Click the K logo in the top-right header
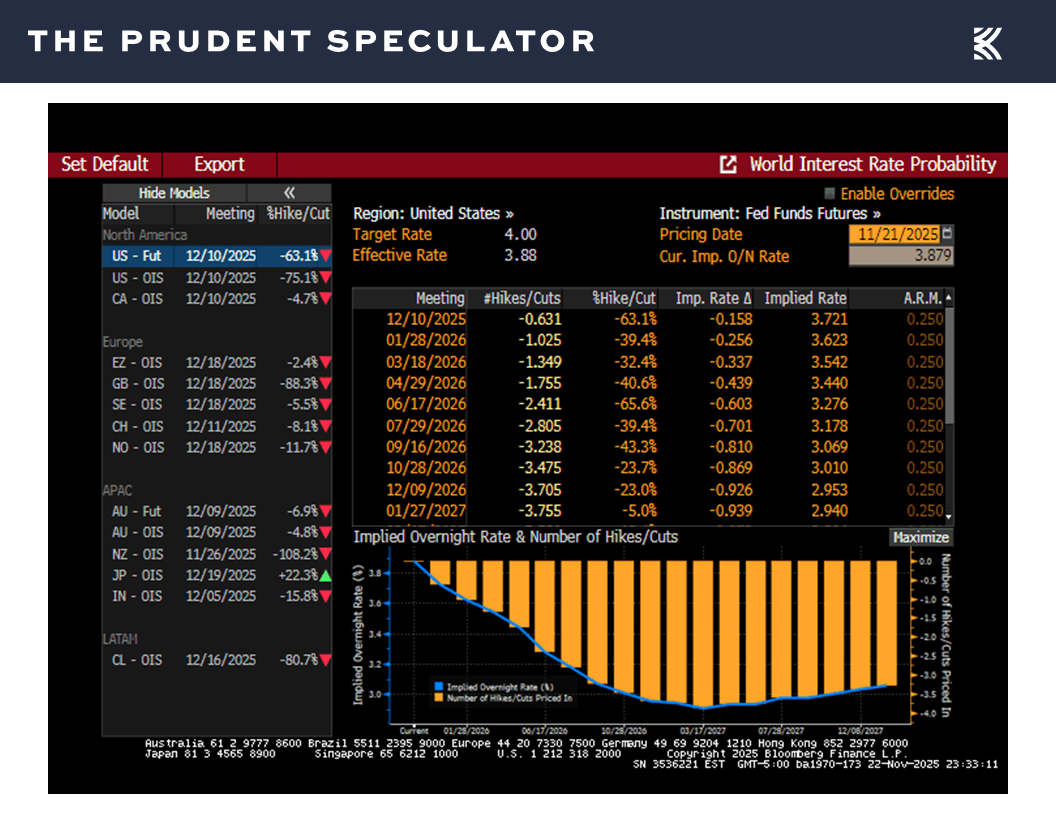 click(x=987, y=41)
